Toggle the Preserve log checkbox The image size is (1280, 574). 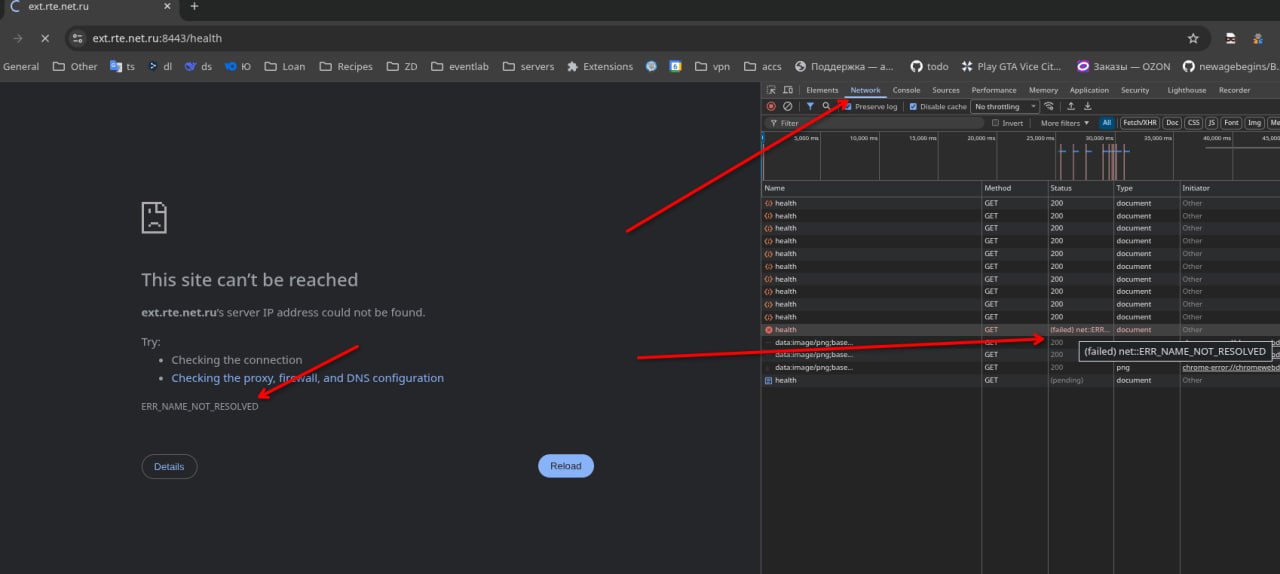[847, 106]
